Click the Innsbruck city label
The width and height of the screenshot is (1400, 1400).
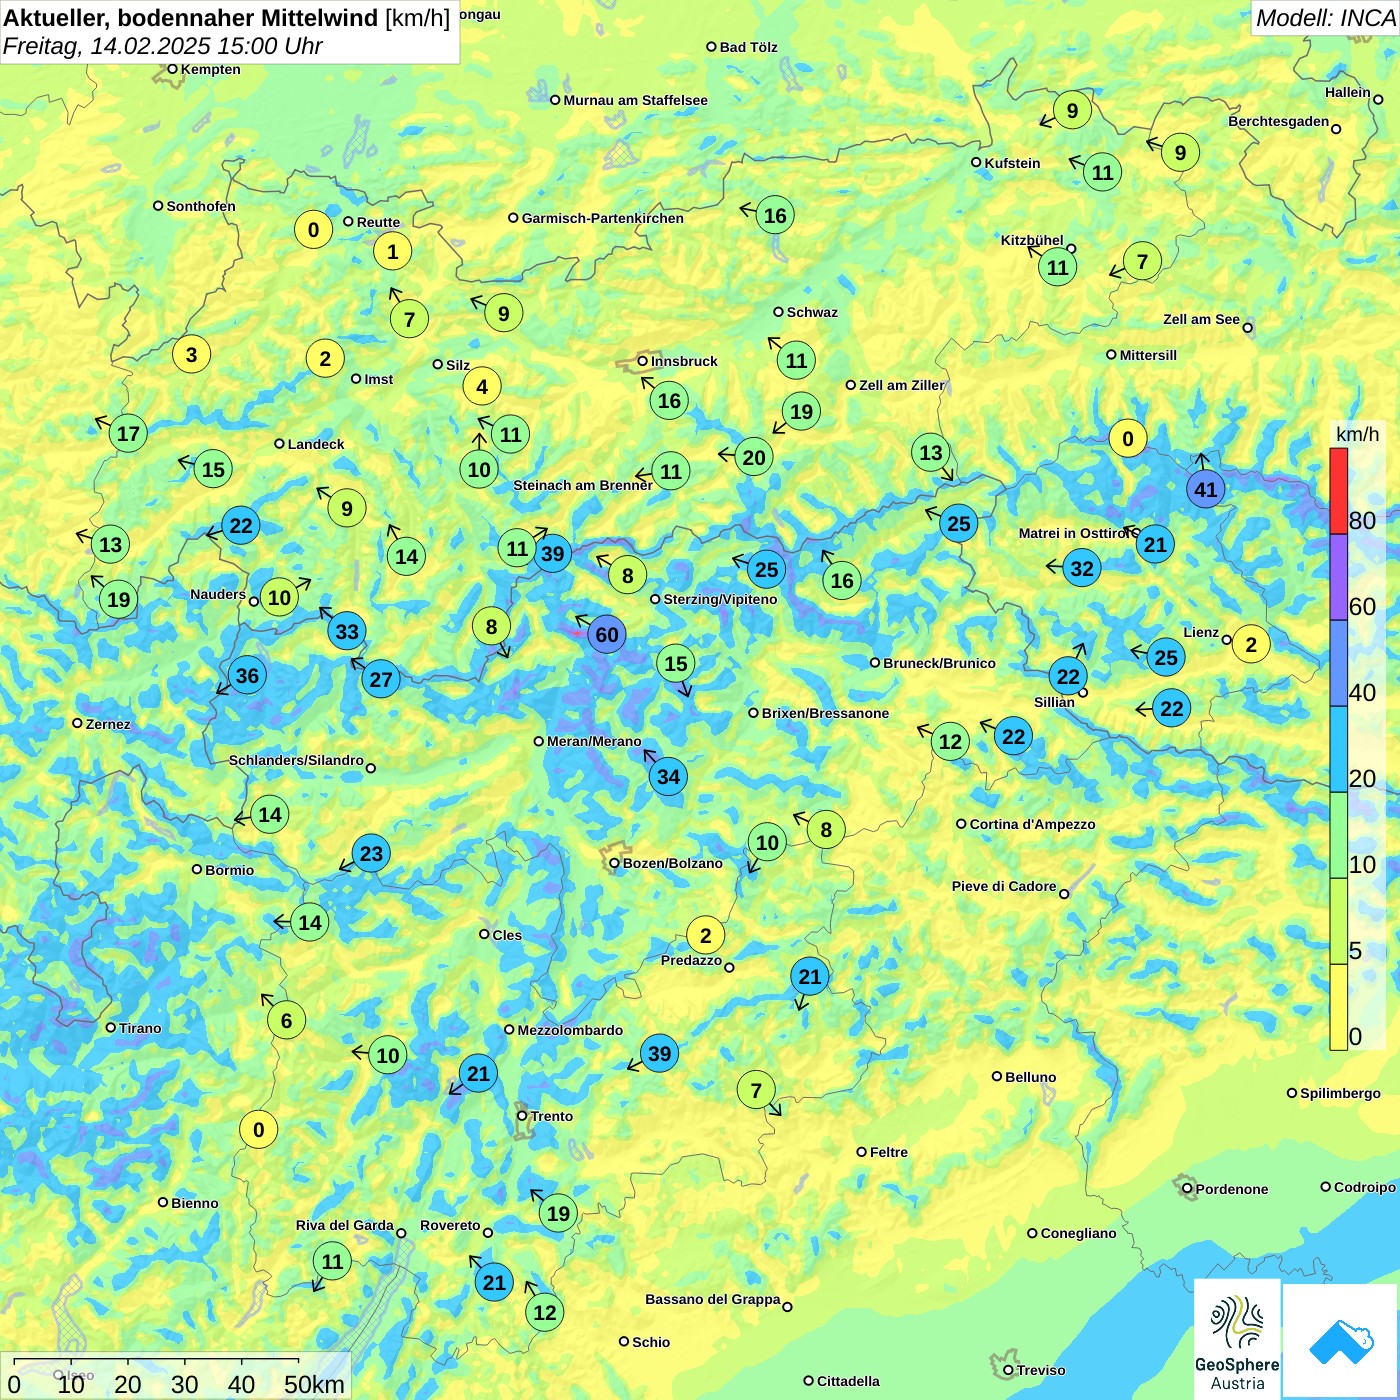coord(684,361)
